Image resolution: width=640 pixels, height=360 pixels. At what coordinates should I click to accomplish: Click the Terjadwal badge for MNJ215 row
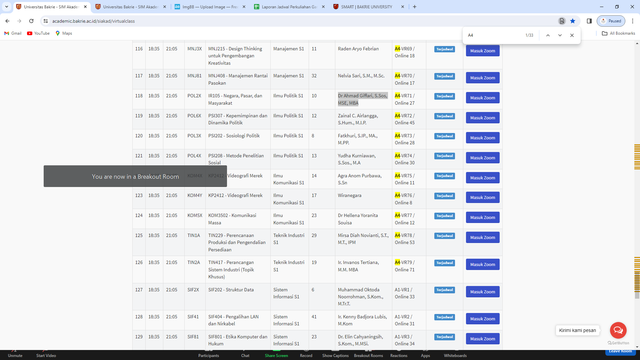(x=444, y=49)
